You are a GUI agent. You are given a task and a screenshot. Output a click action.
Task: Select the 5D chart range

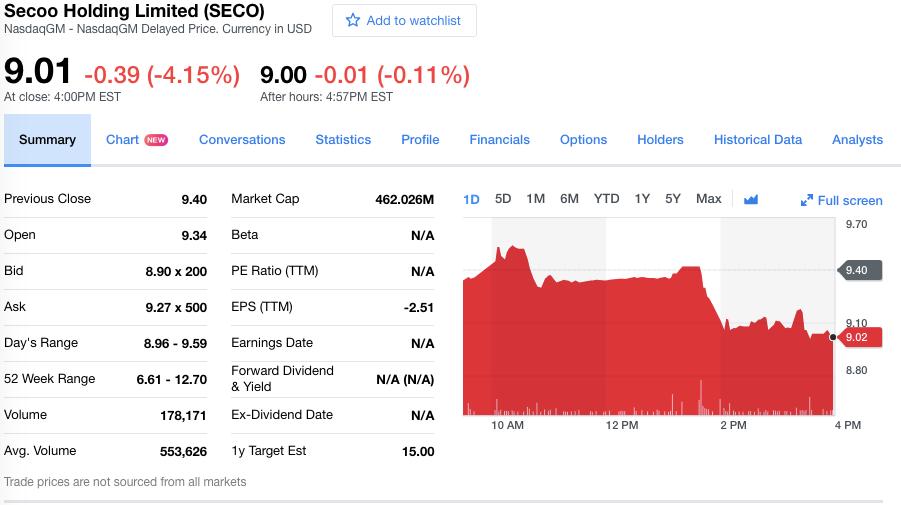(503, 199)
